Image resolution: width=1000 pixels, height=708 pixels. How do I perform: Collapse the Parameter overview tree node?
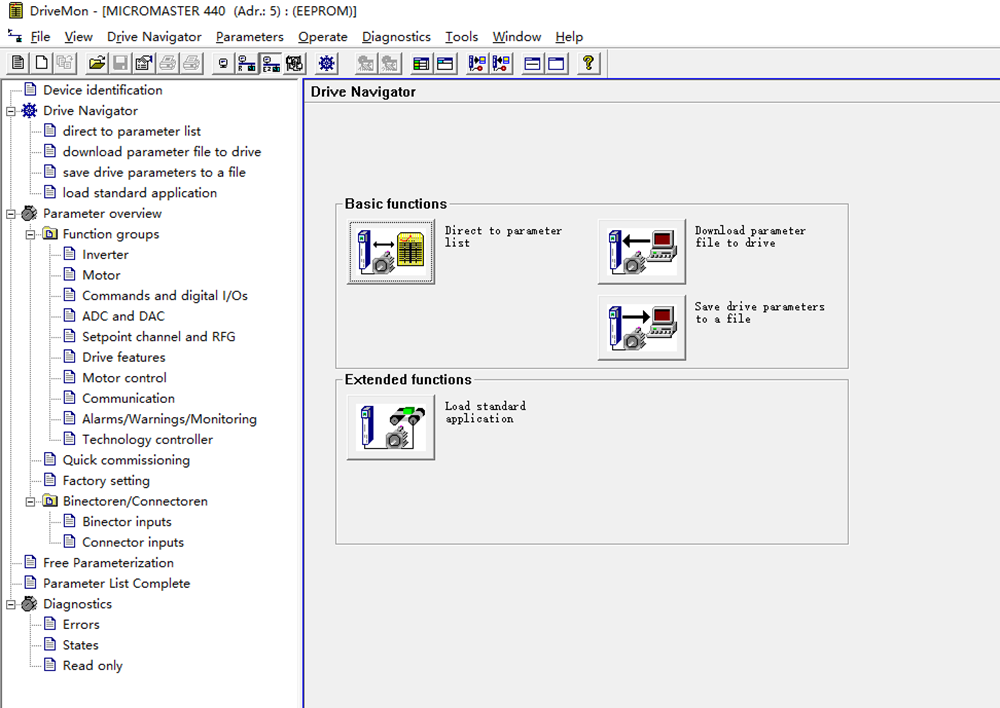coord(11,214)
